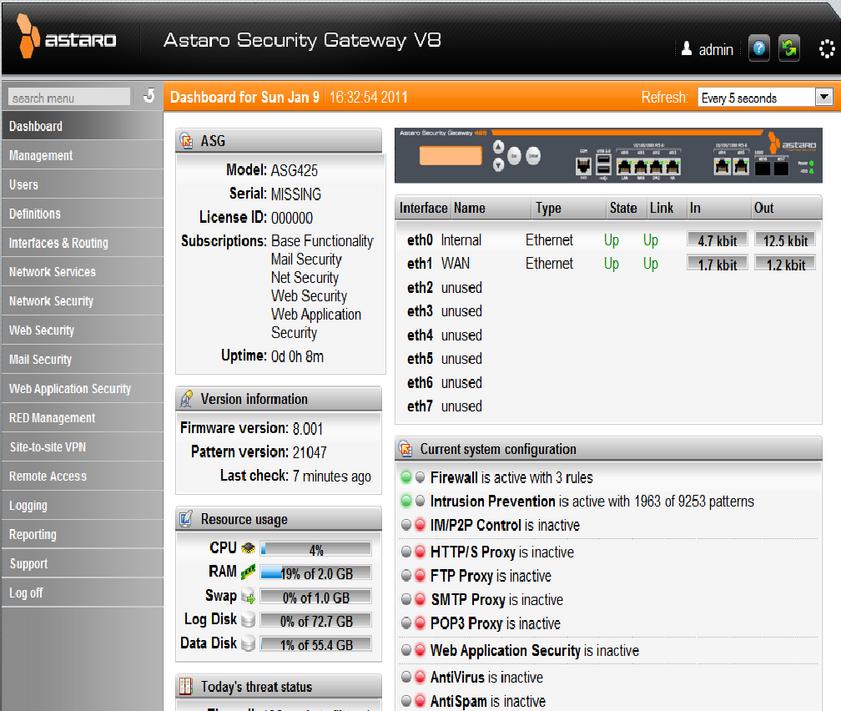Click the admin user silhouette icon
841x711 pixels.
[686, 49]
